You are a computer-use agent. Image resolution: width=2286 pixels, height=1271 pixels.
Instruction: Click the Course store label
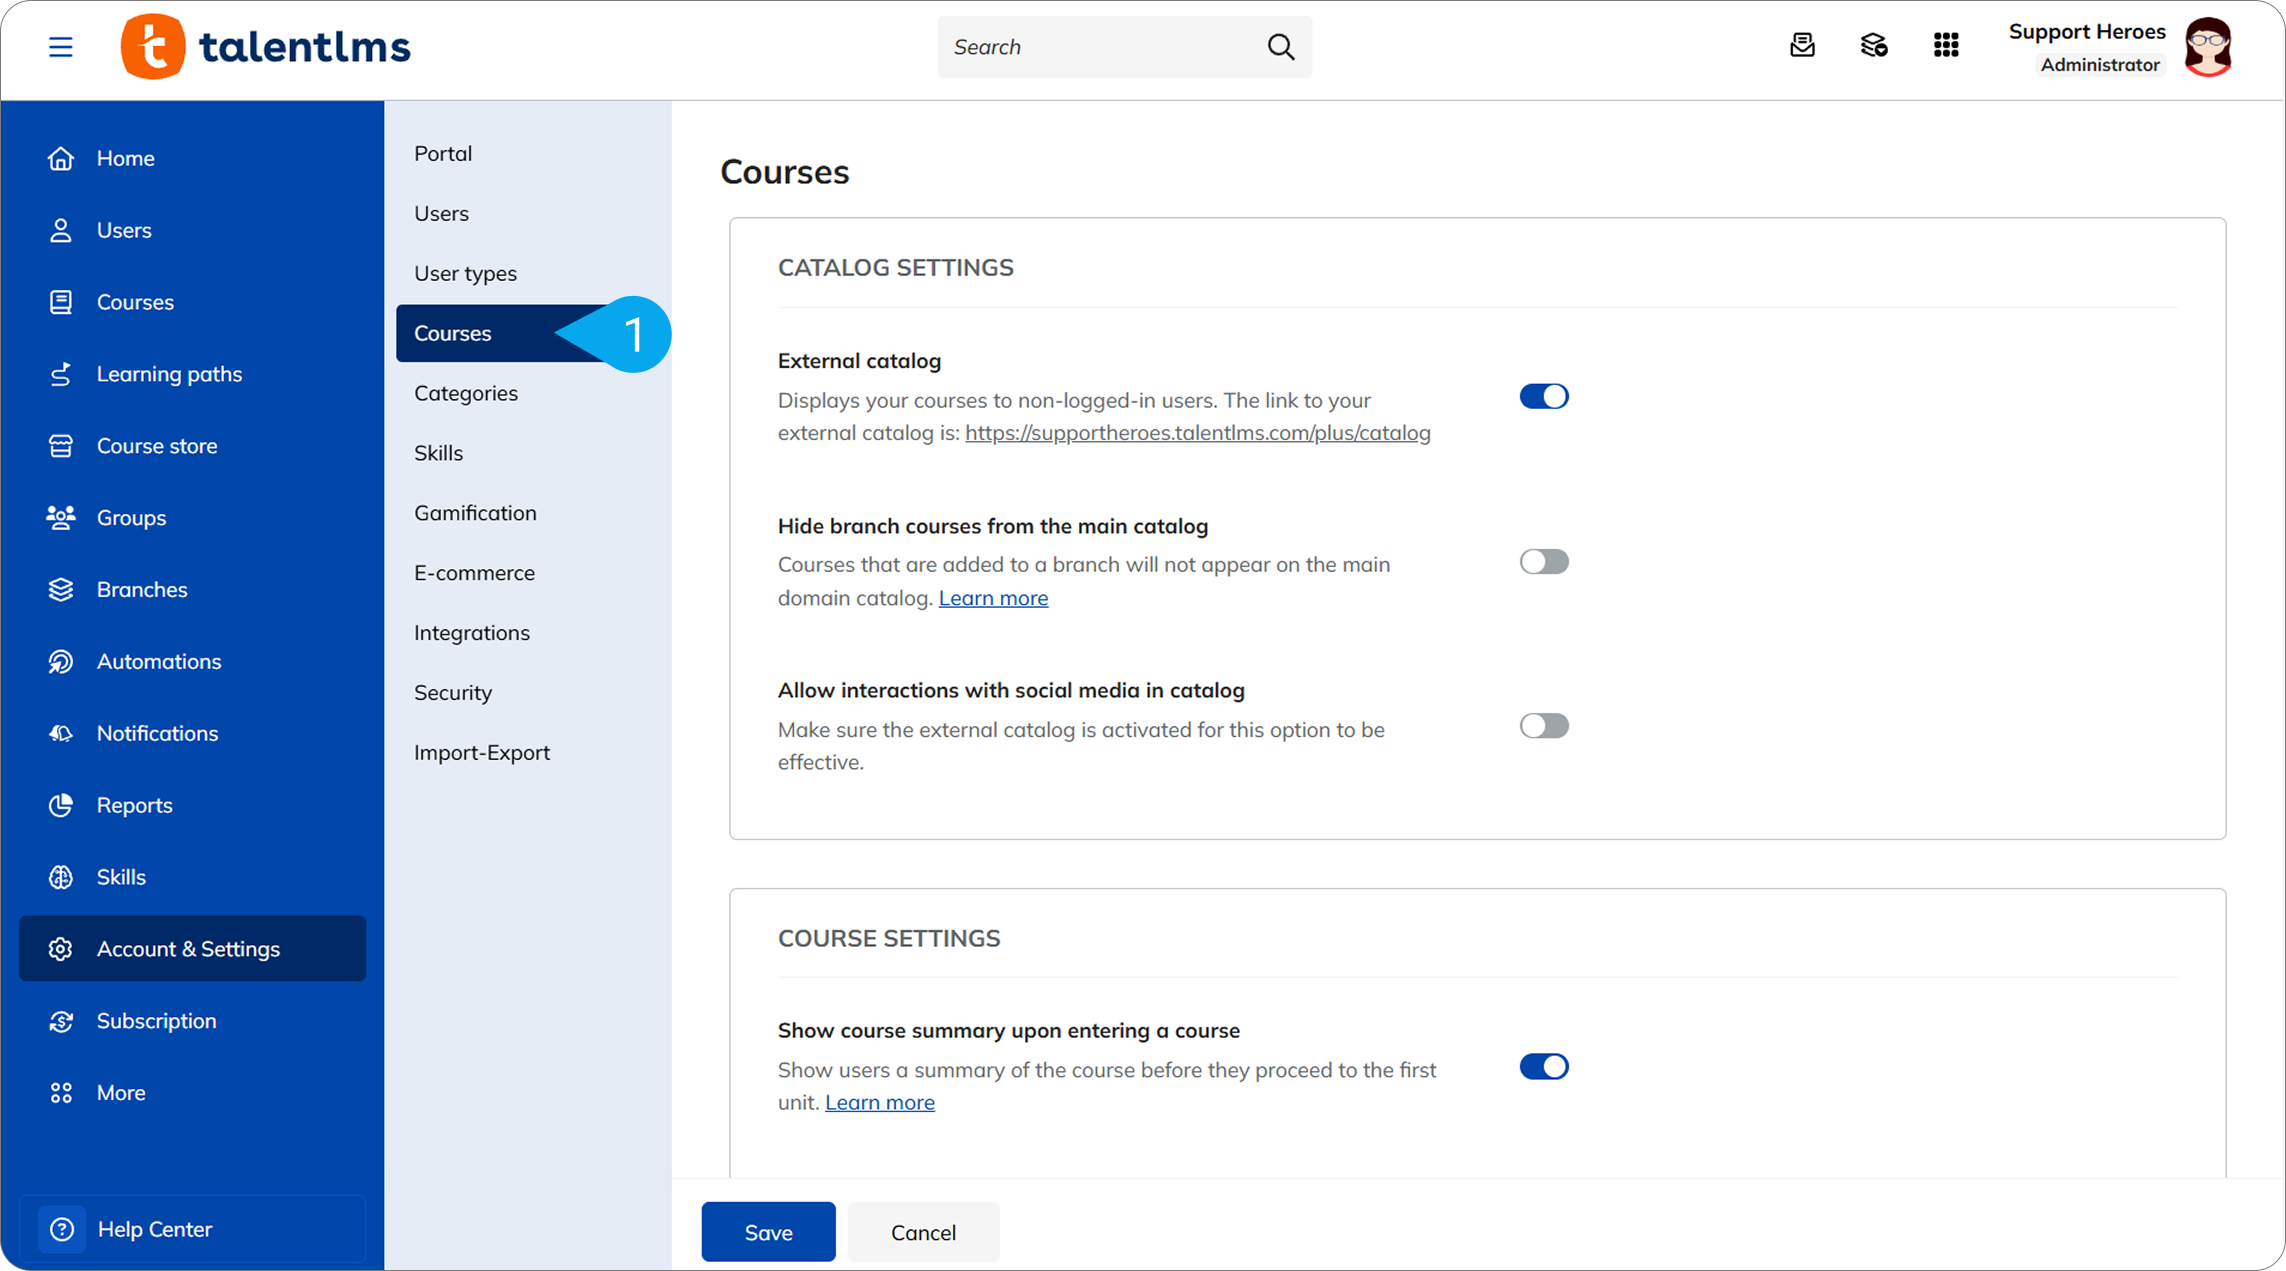(x=157, y=446)
